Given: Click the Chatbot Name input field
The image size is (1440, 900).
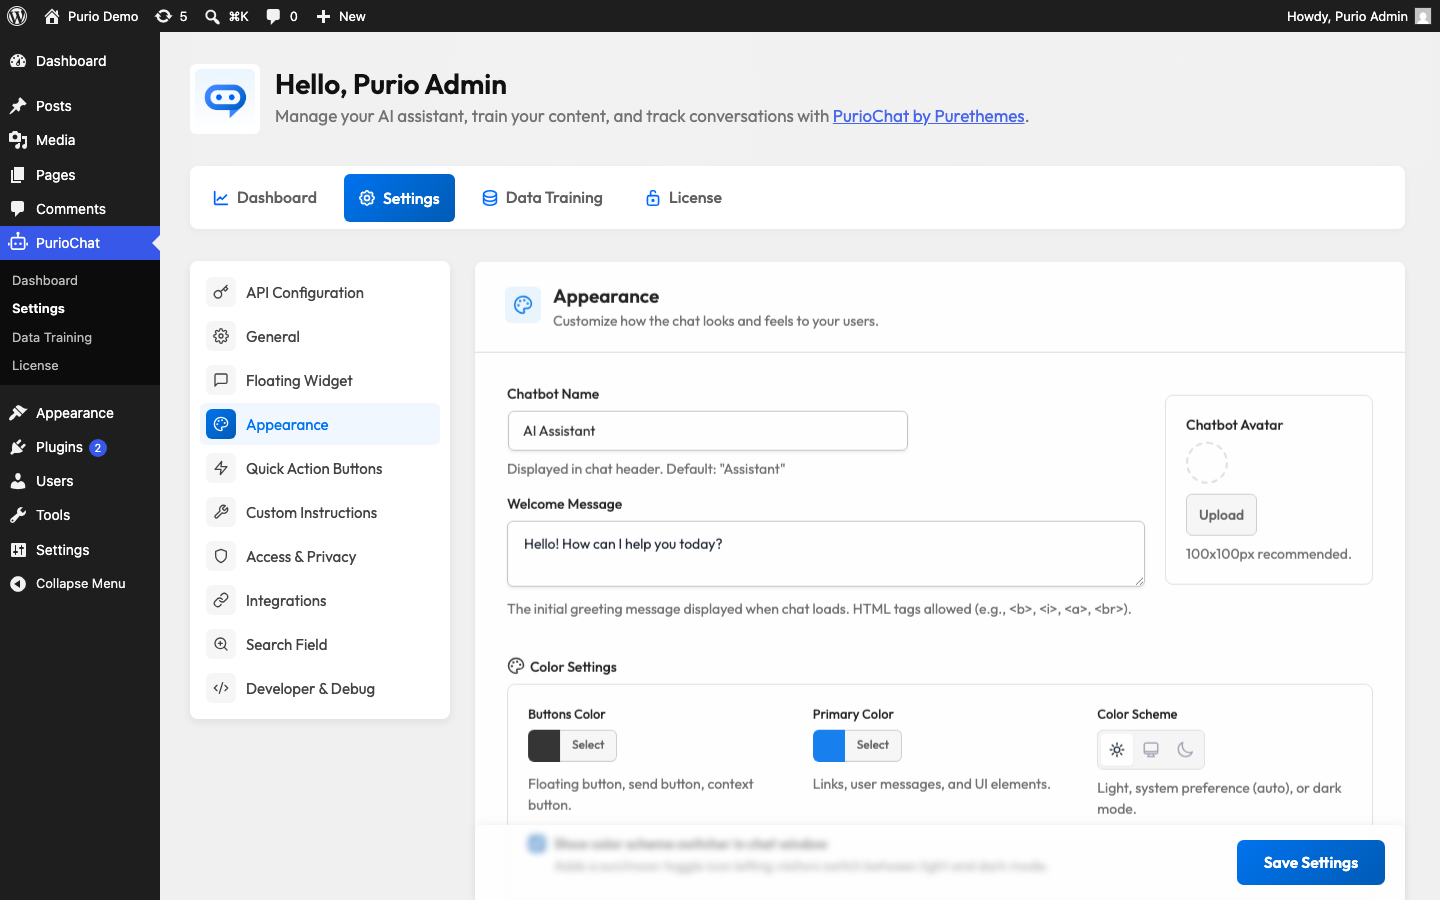Looking at the screenshot, I should tap(708, 431).
